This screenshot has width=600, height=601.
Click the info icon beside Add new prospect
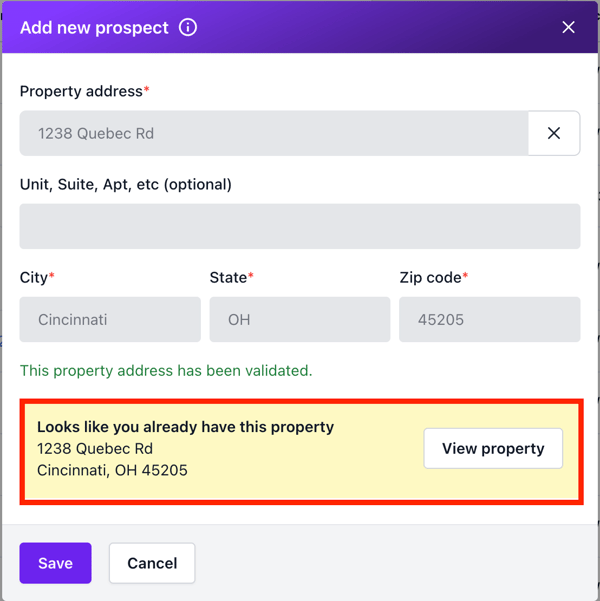[x=188, y=28]
